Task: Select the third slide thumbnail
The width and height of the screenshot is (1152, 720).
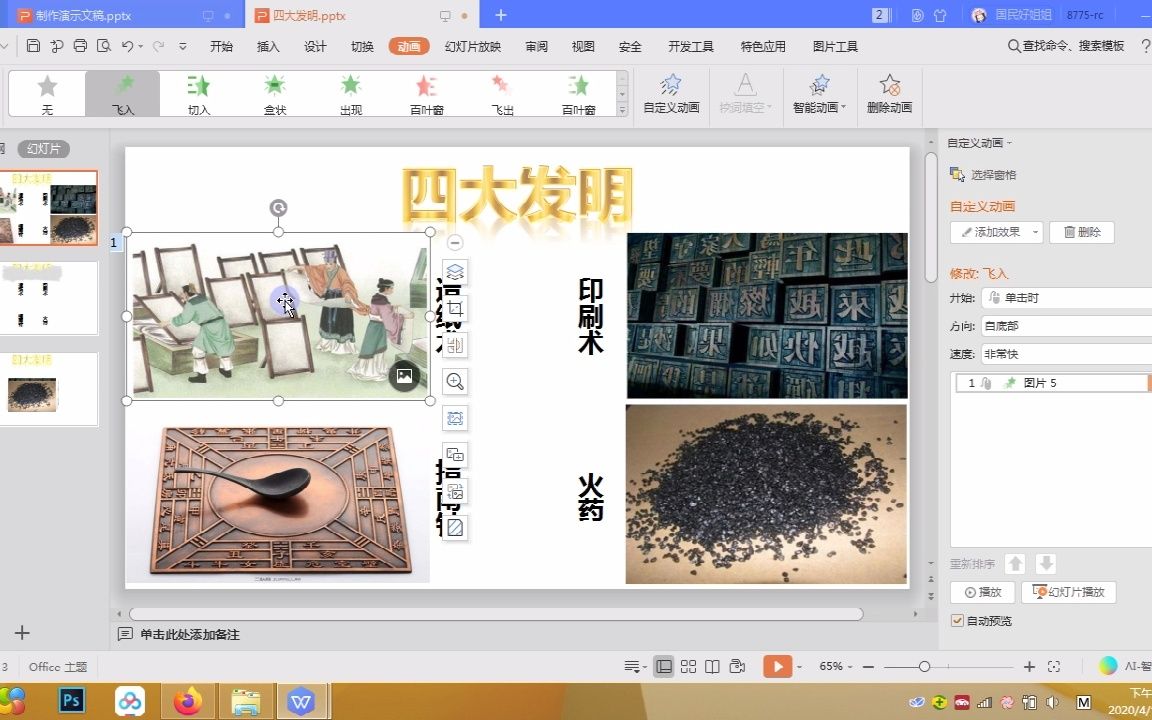Action: pyautogui.click(x=50, y=389)
